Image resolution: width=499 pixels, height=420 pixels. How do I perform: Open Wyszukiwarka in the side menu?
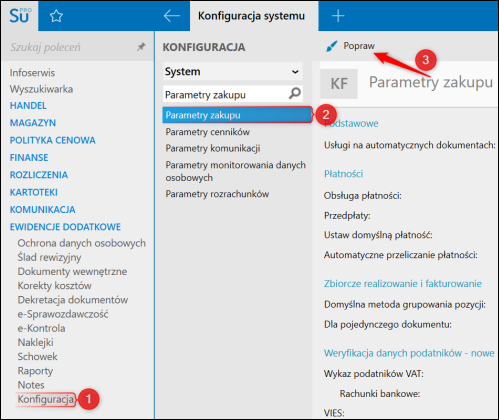41,89
